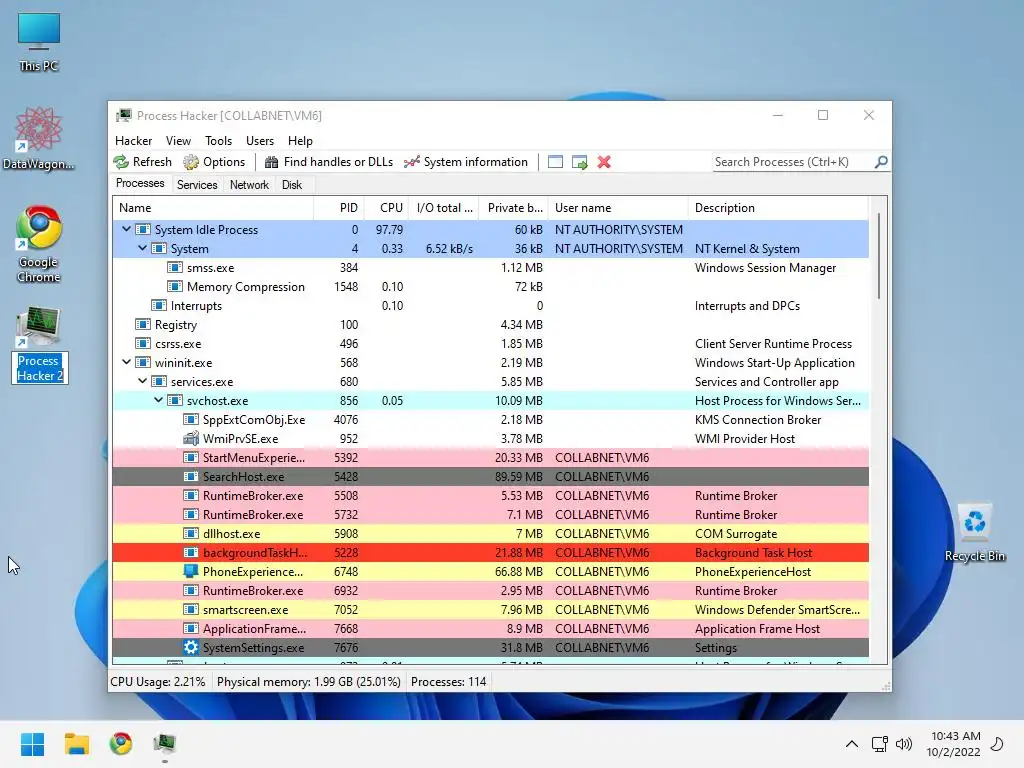Viewport: 1024px width, 768px height.
Task: Select the Interrupts row
Action: click(x=490, y=306)
